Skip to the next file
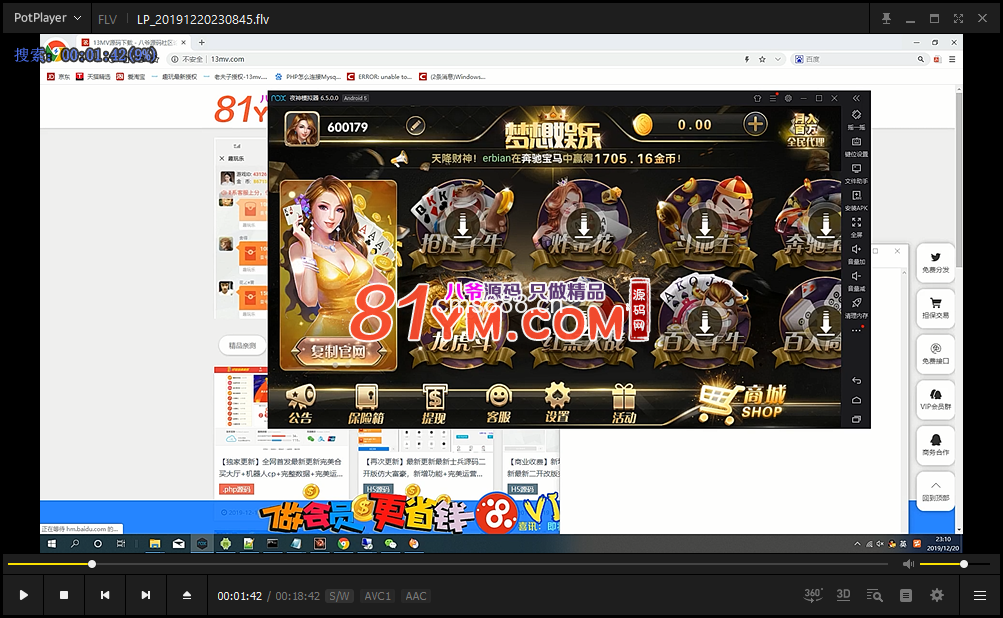The image size is (1003, 618). pos(146,595)
